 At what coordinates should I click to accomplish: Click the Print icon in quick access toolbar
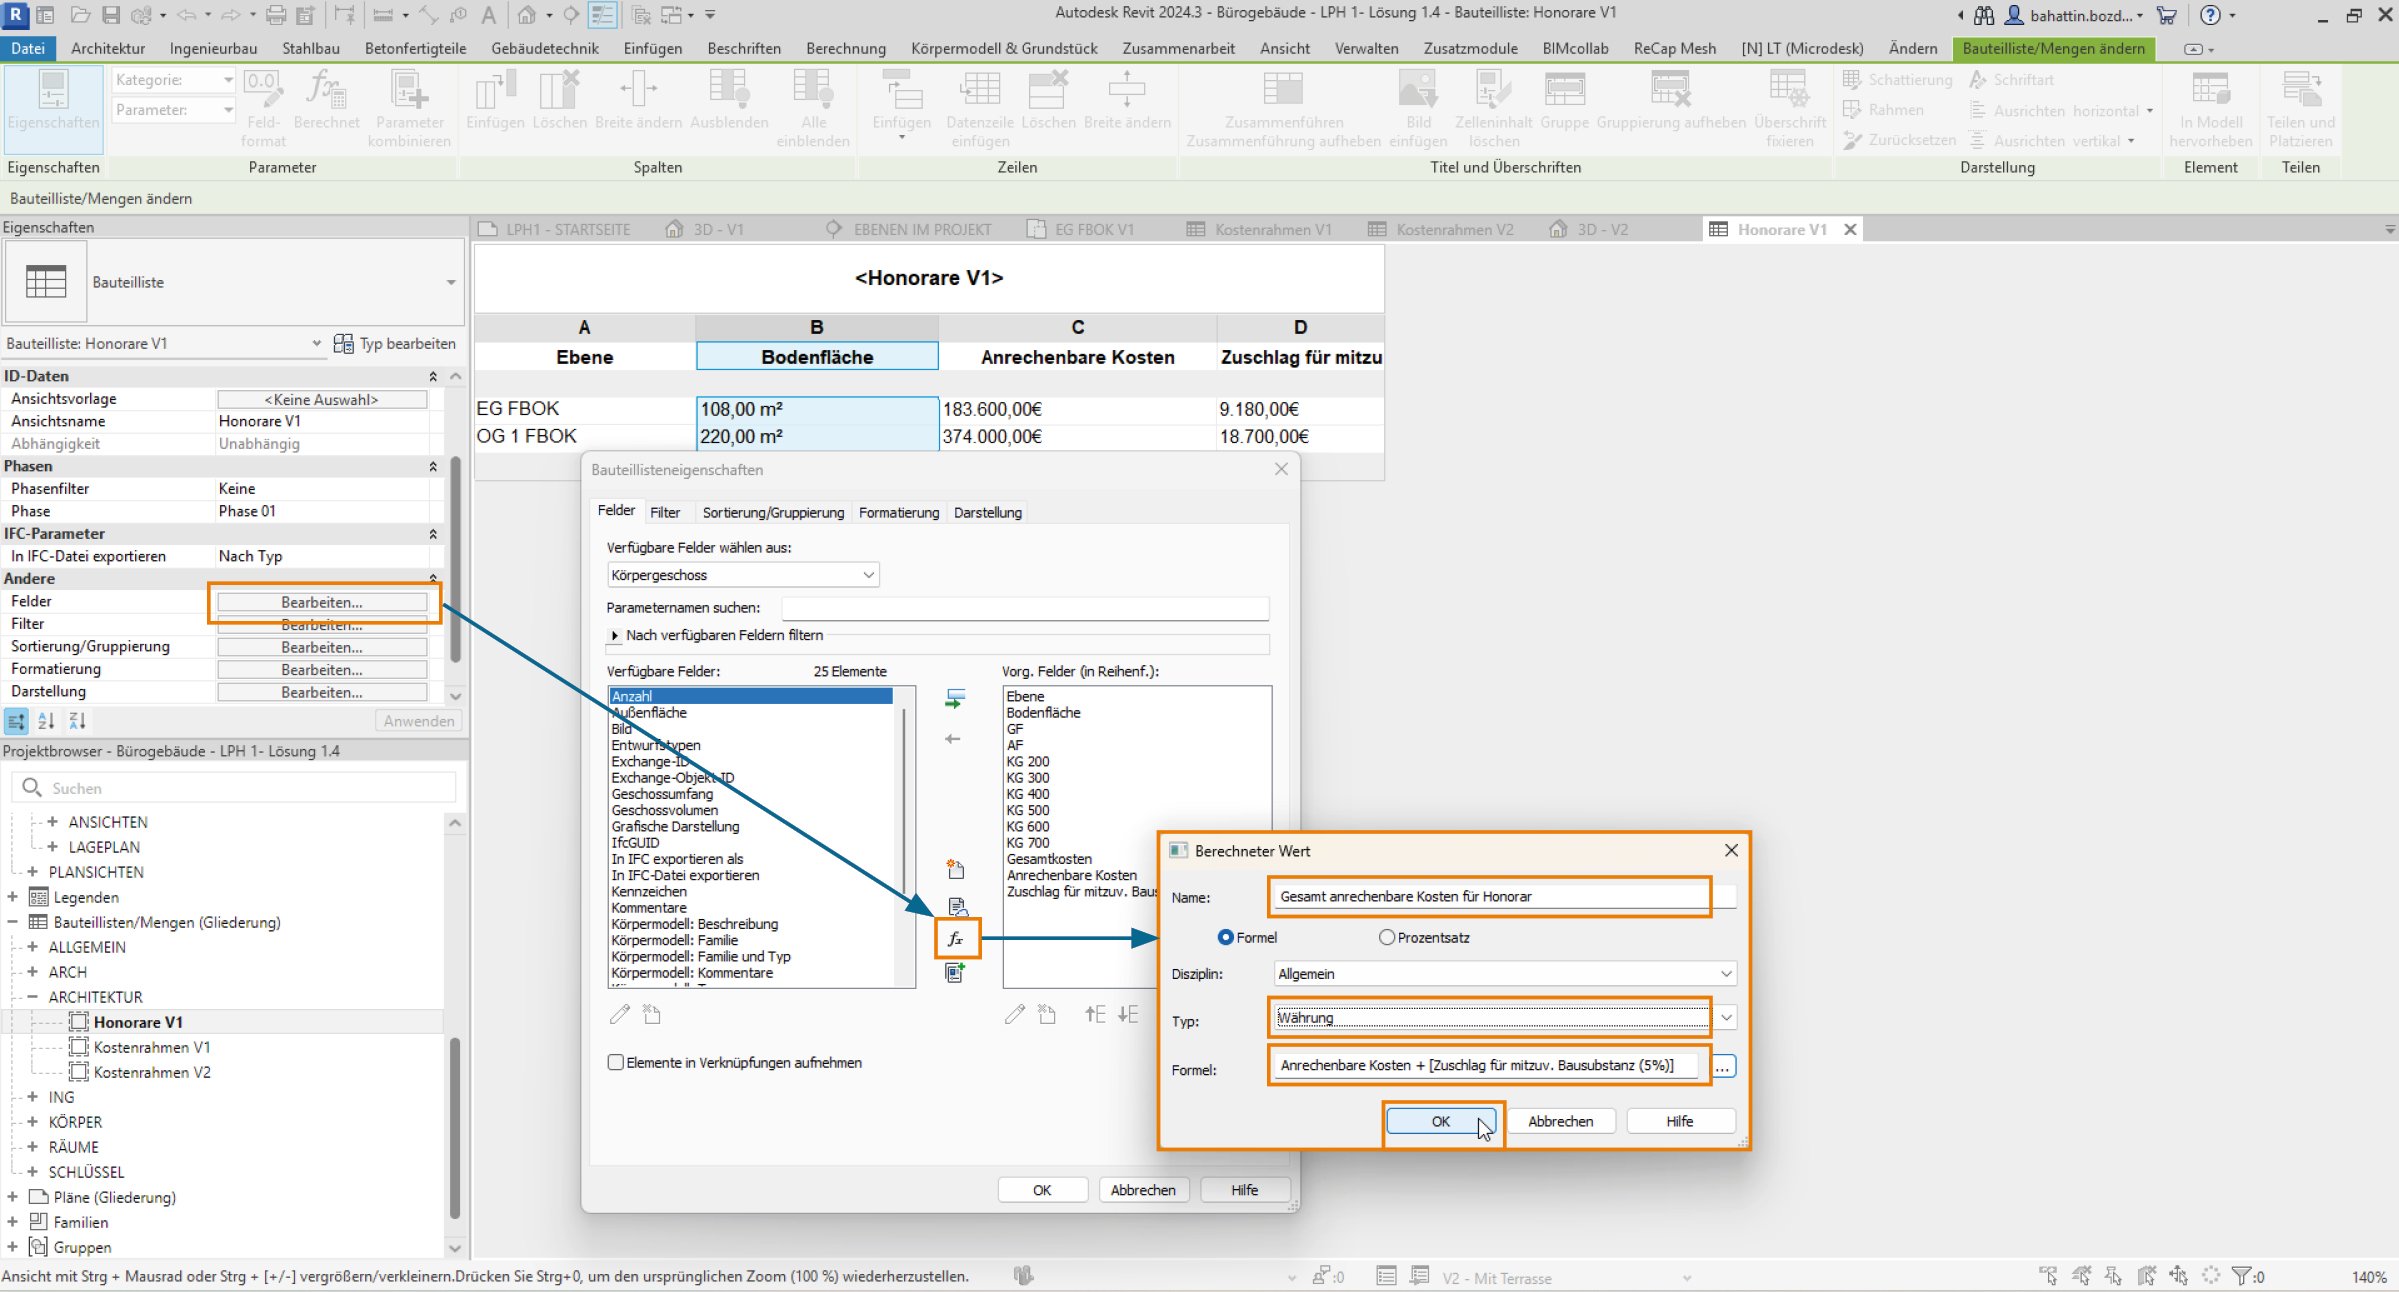click(276, 15)
